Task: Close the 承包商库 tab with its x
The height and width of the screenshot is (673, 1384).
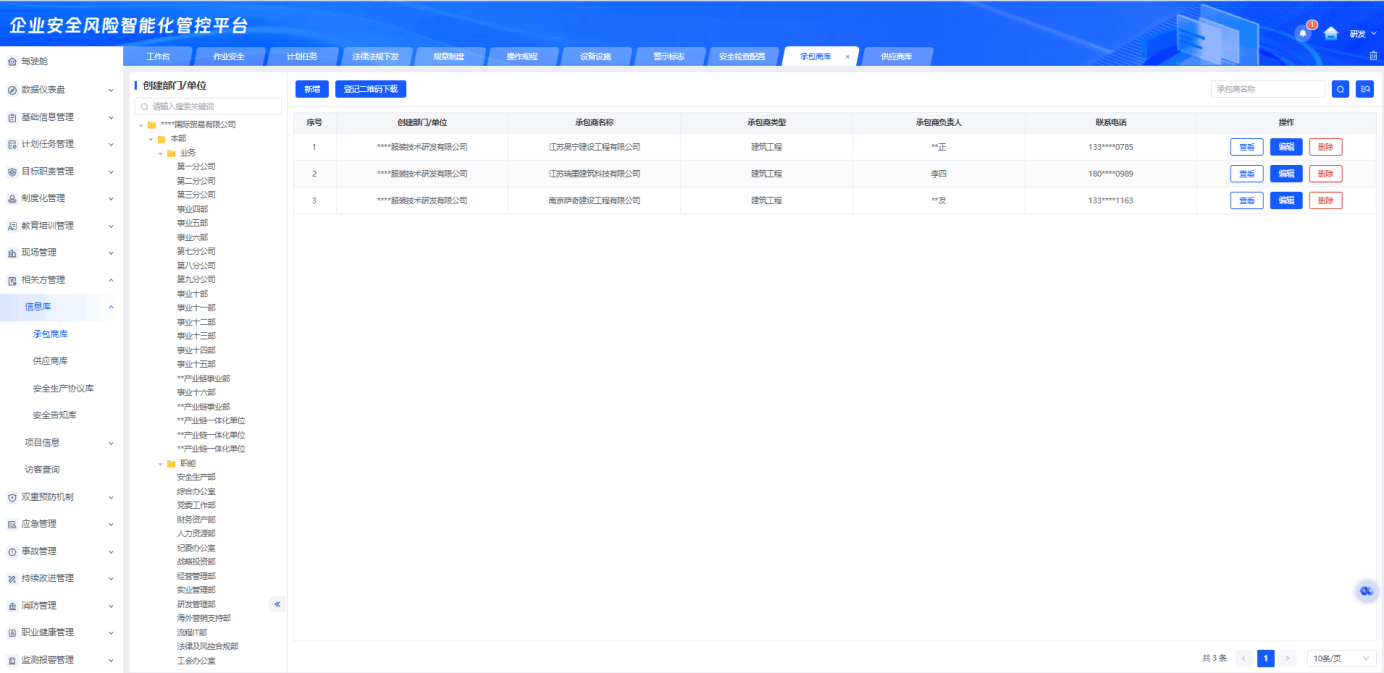Action: pos(848,57)
